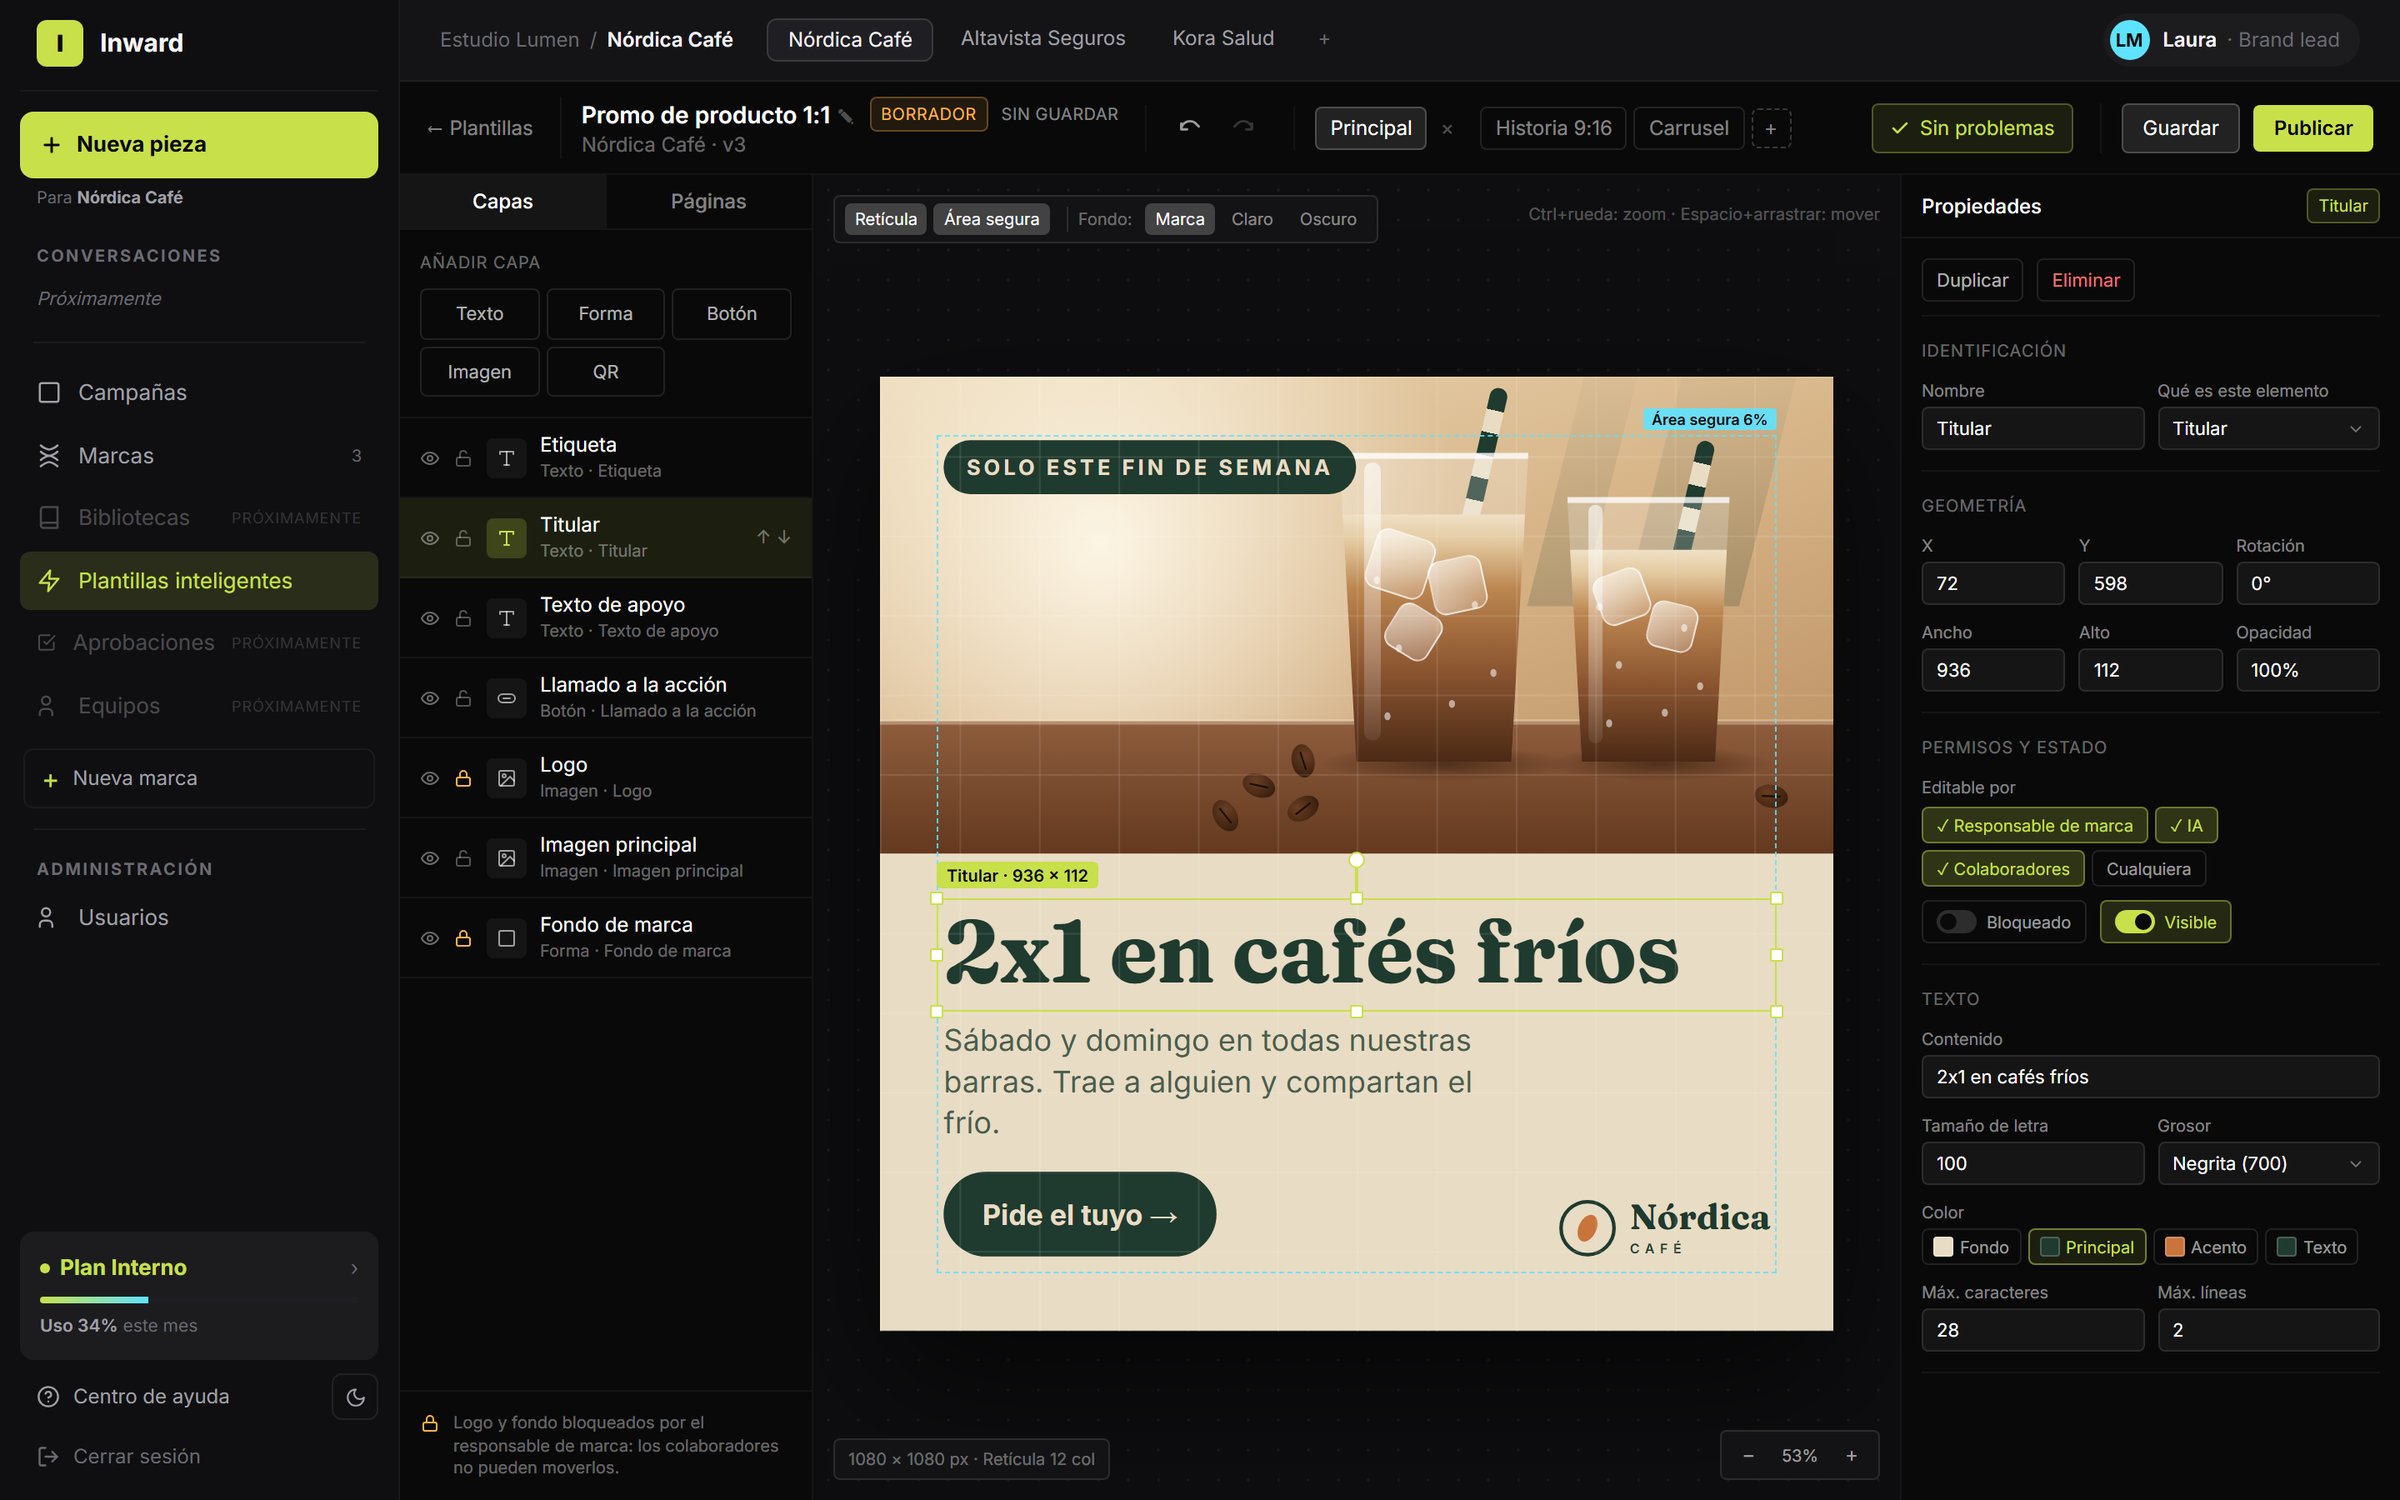Image resolution: width=2400 pixels, height=1500 pixels.
Task: Open the Carrusel format tab
Action: click(x=1688, y=128)
